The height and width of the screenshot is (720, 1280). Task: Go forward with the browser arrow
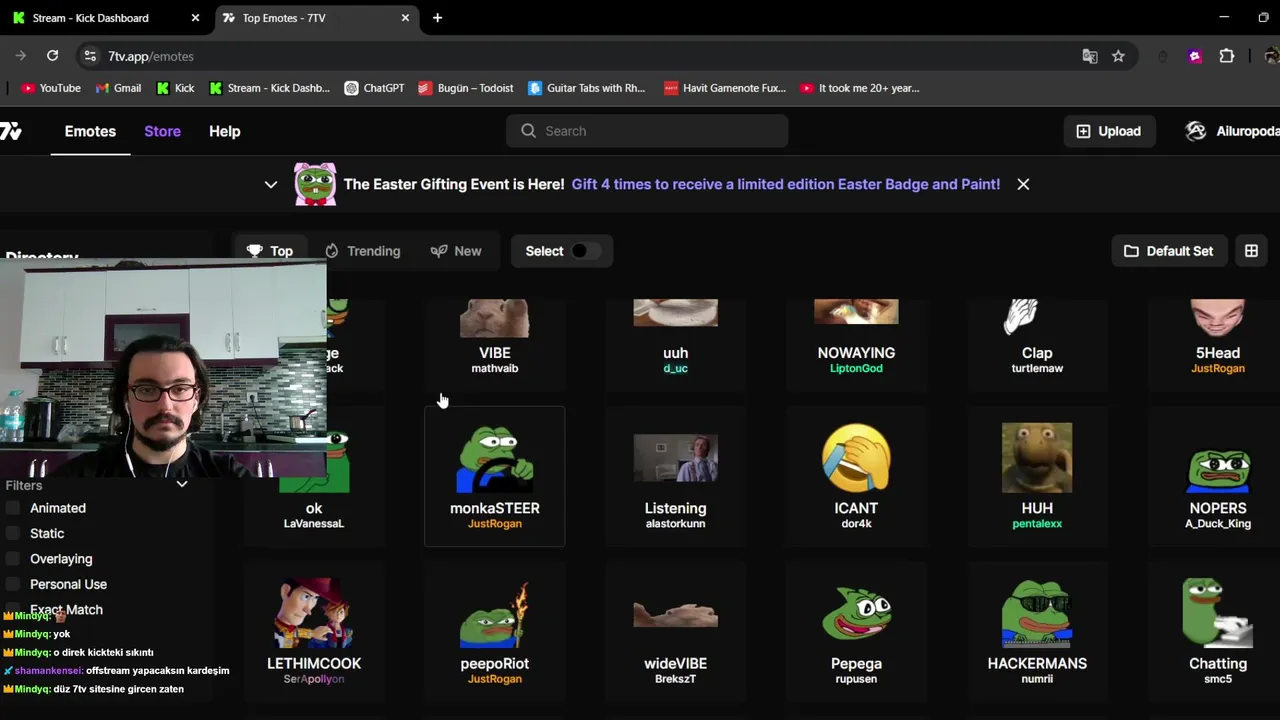[x=20, y=56]
